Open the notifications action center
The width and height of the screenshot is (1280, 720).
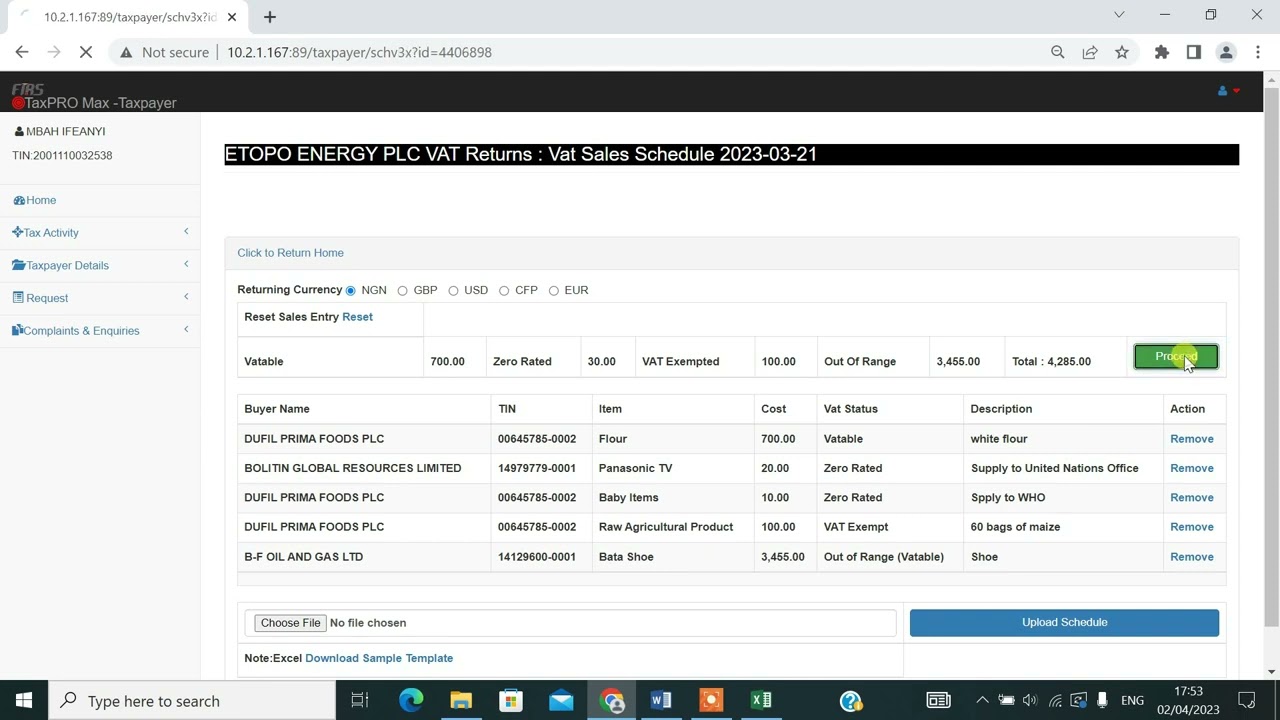(x=1247, y=700)
